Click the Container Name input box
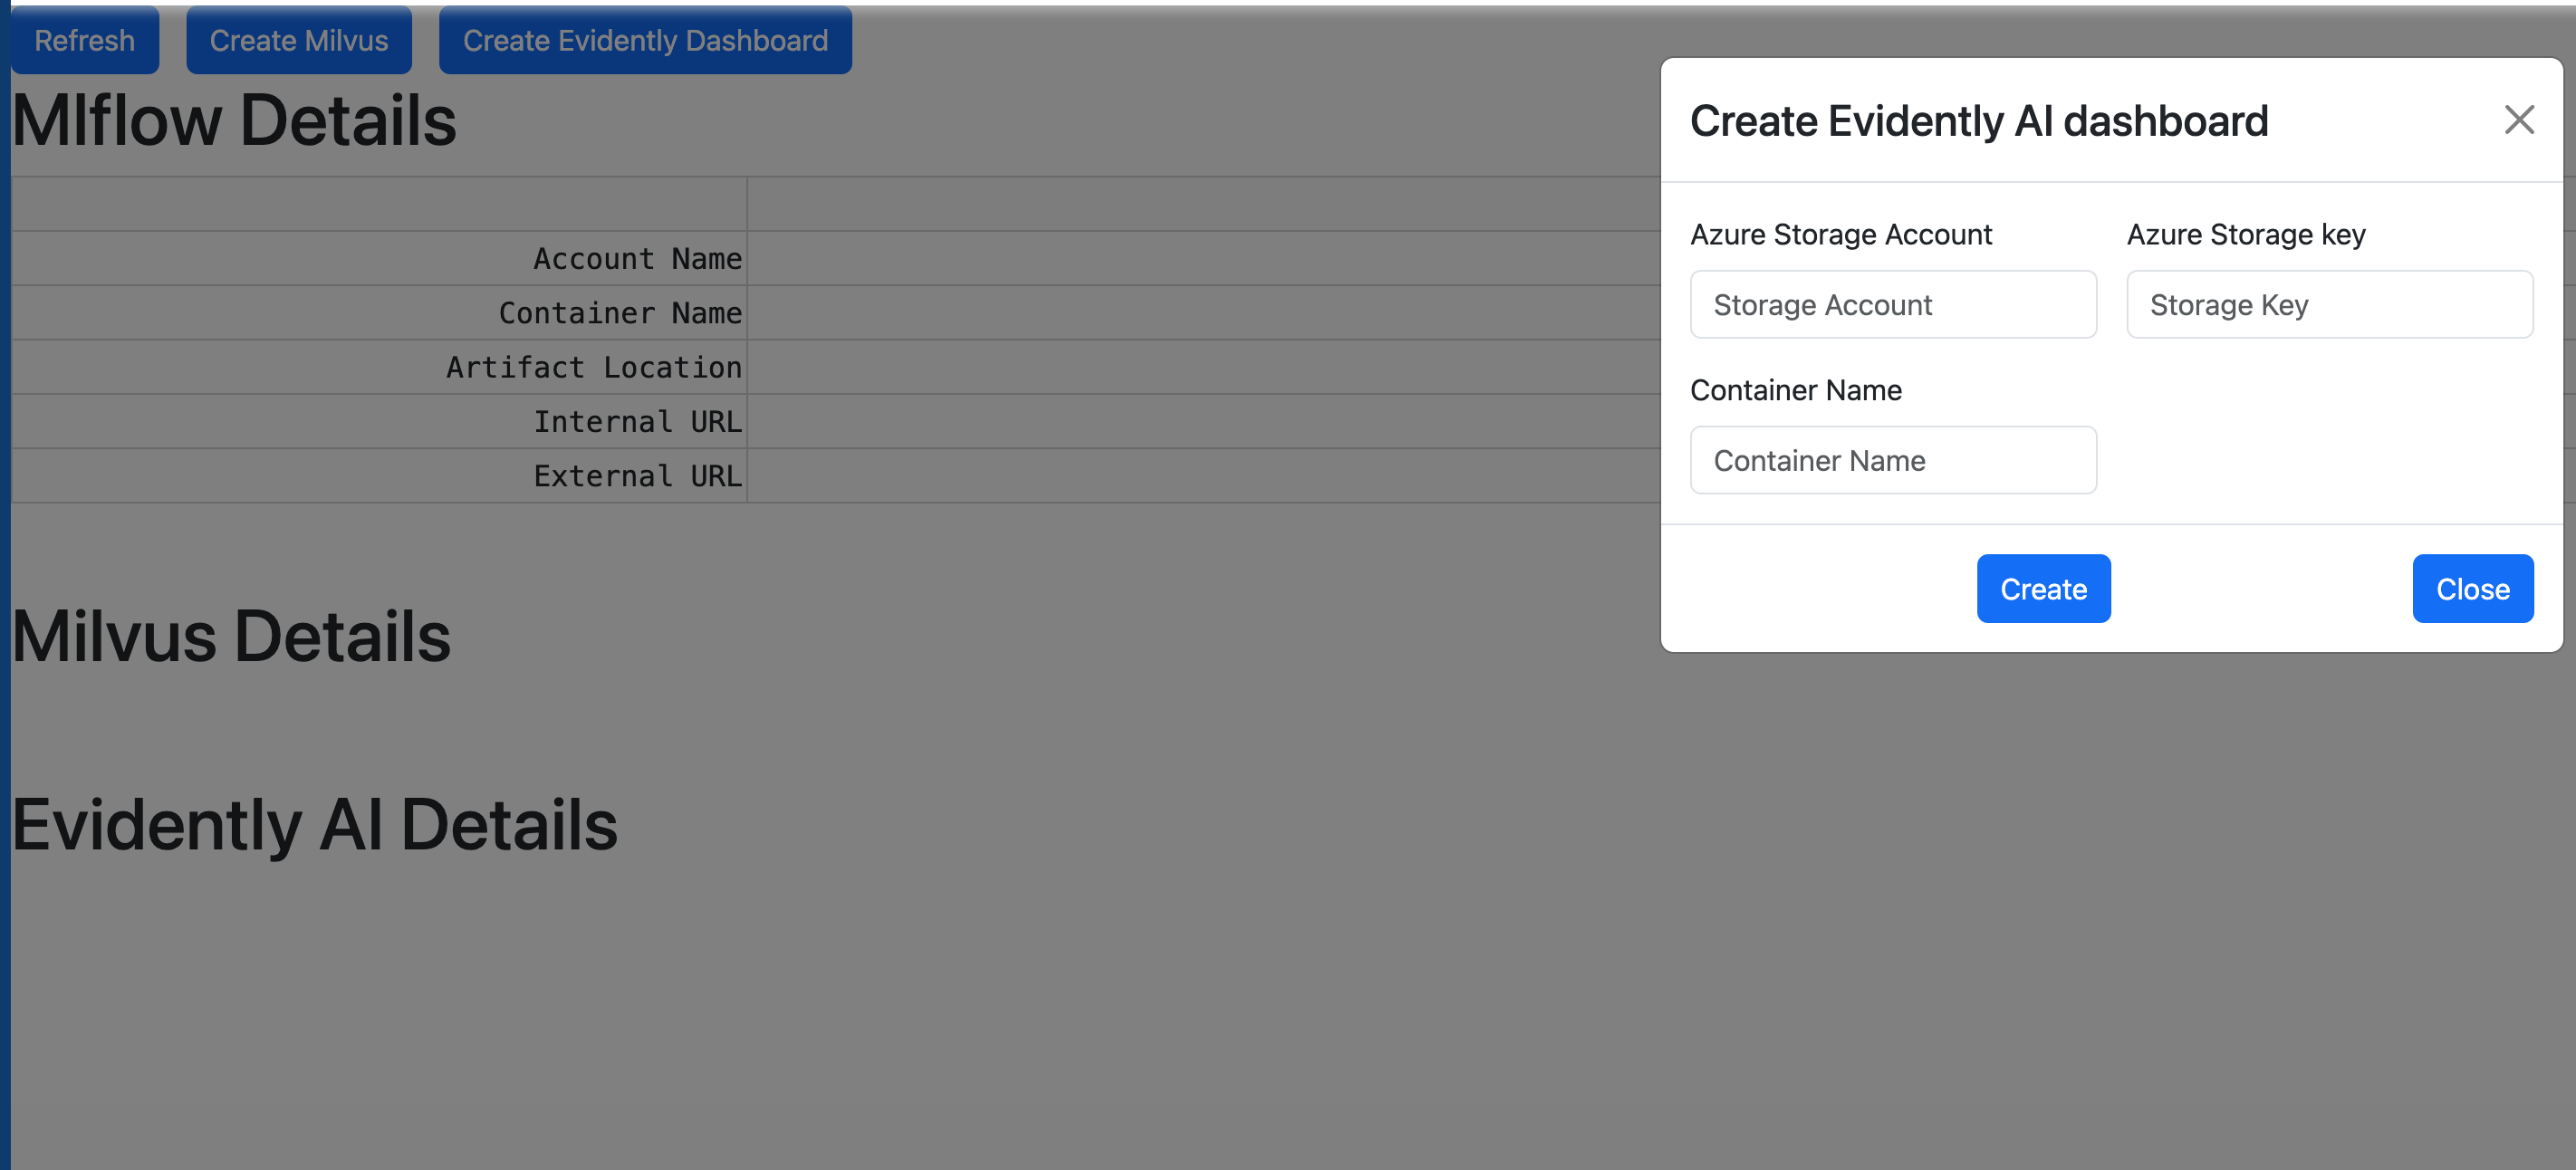The width and height of the screenshot is (2576, 1170). point(1892,460)
